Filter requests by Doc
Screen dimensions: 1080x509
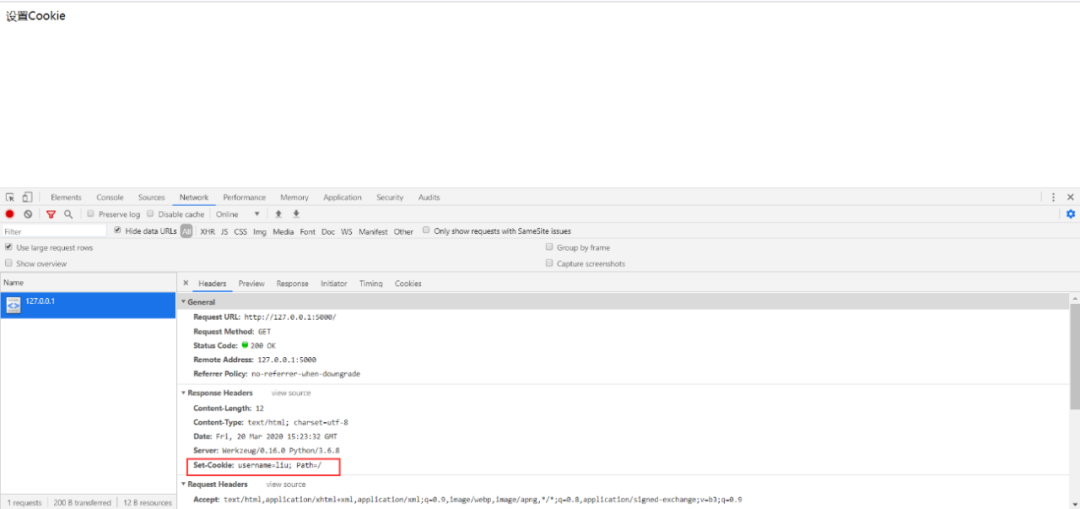point(328,231)
